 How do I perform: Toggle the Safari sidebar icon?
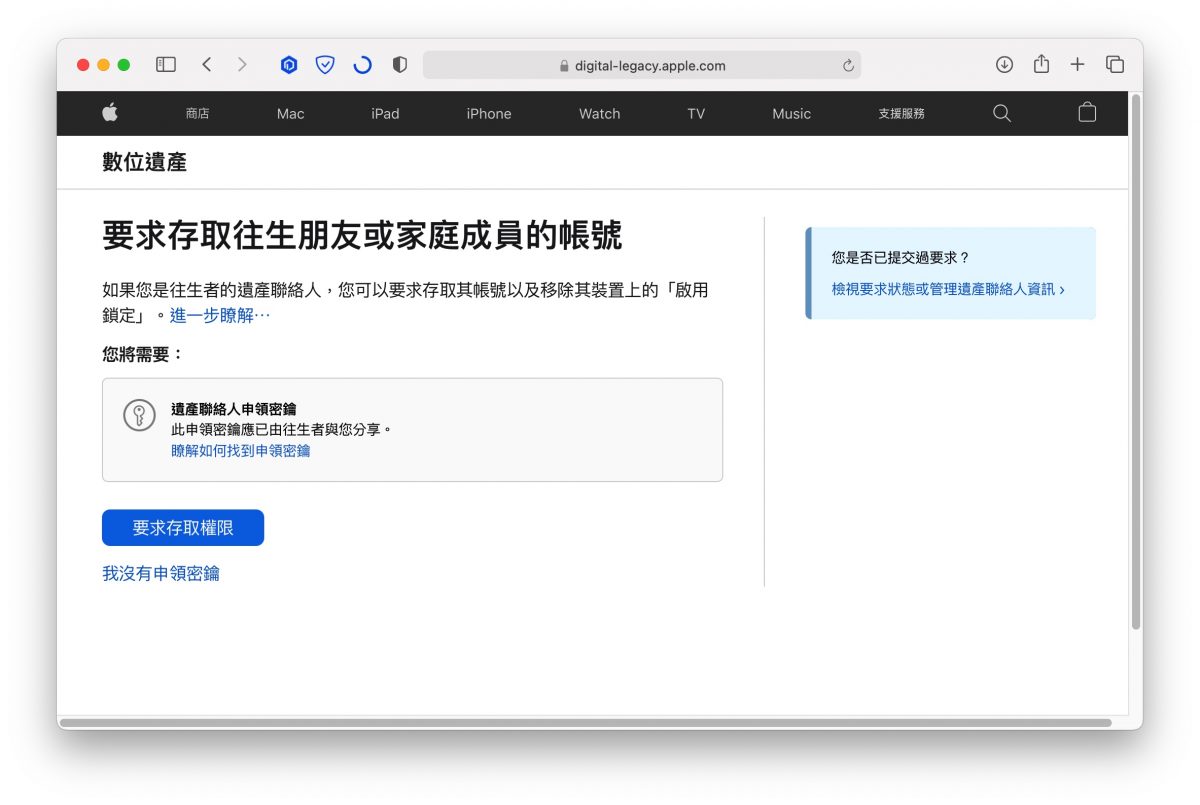point(166,65)
